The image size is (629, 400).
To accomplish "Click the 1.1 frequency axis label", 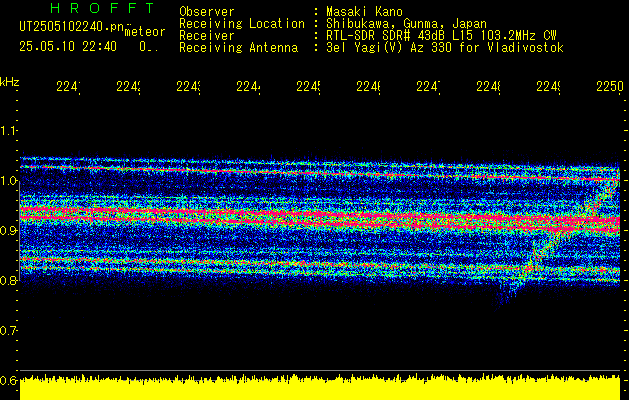I will pyautogui.click(x=8, y=130).
